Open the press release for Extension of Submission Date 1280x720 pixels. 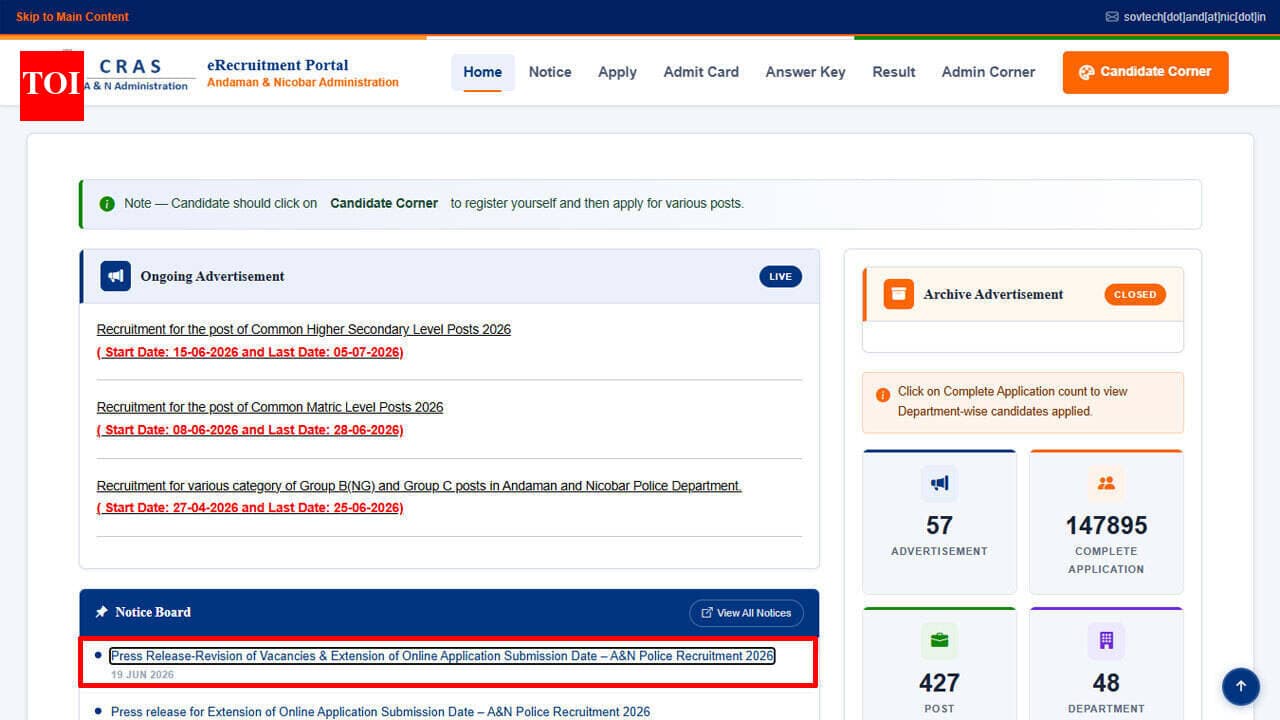click(x=380, y=712)
